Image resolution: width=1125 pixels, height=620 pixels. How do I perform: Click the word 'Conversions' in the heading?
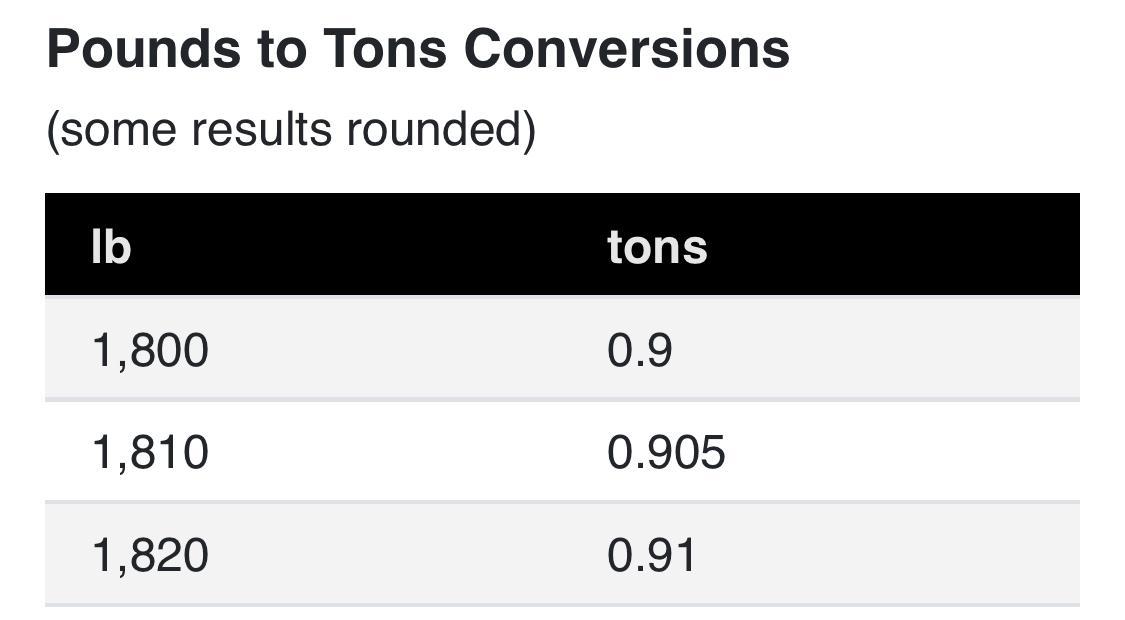tap(627, 49)
